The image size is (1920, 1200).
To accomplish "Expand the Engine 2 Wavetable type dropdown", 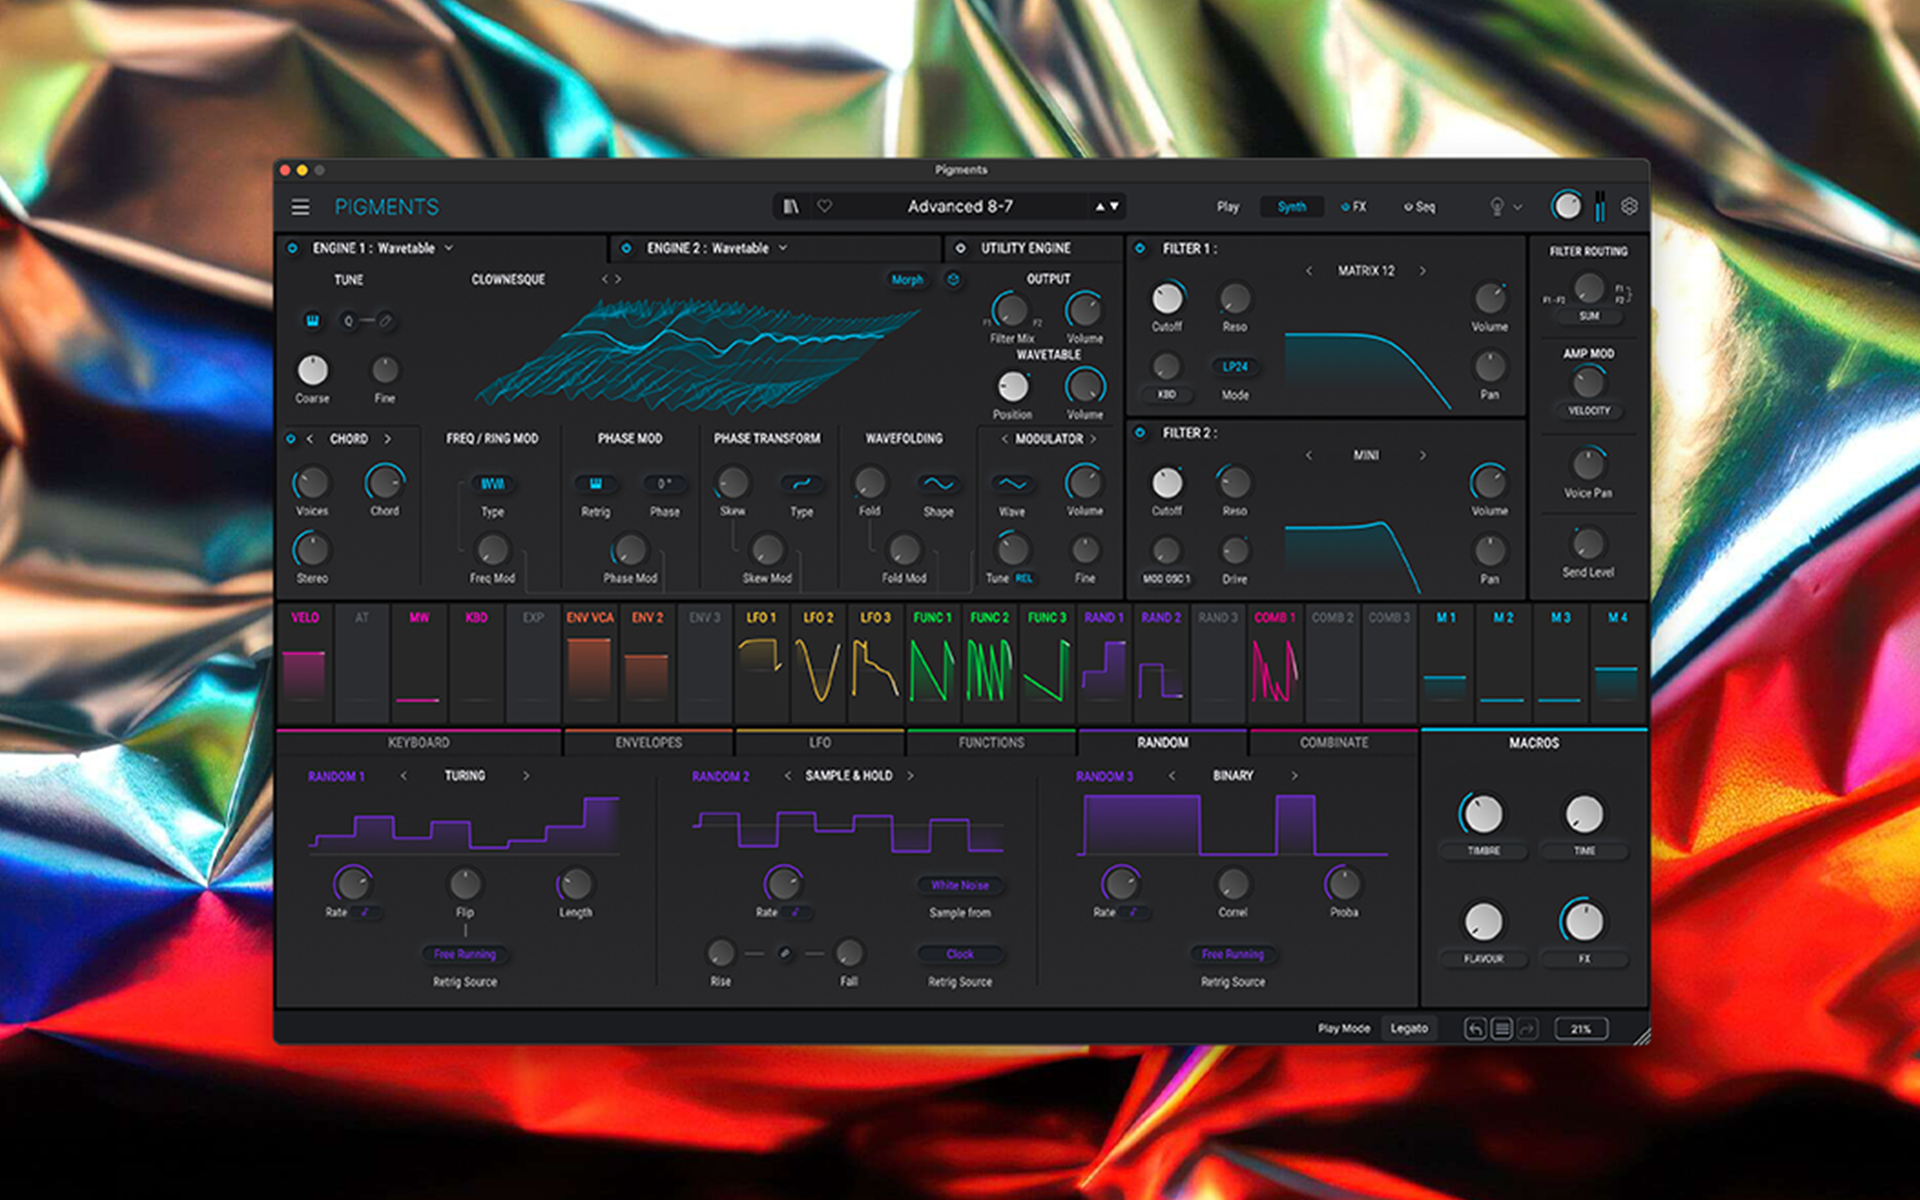I will 783,248.
